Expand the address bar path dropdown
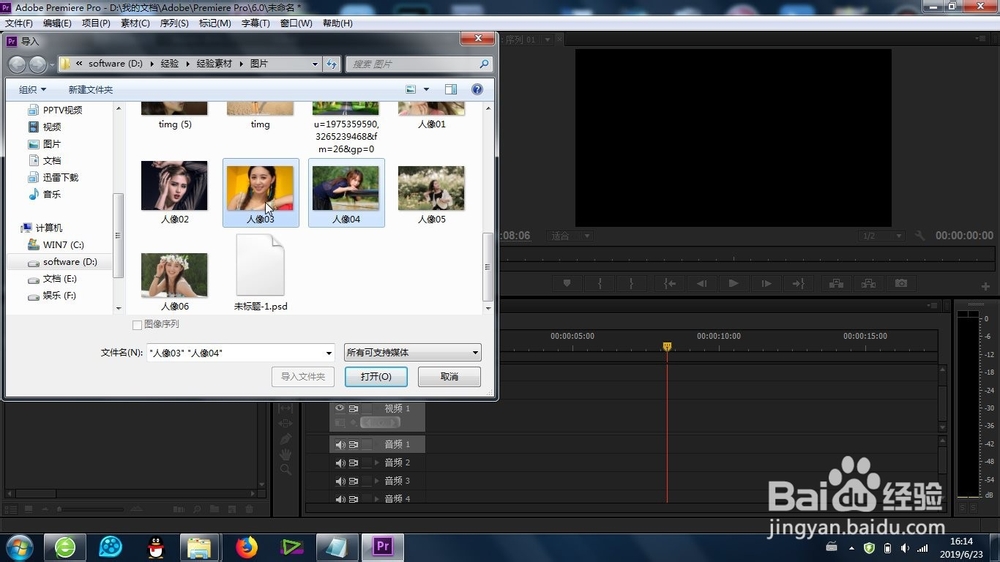The width and height of the screenshot is (1000, 562). [x=314, y=64]
